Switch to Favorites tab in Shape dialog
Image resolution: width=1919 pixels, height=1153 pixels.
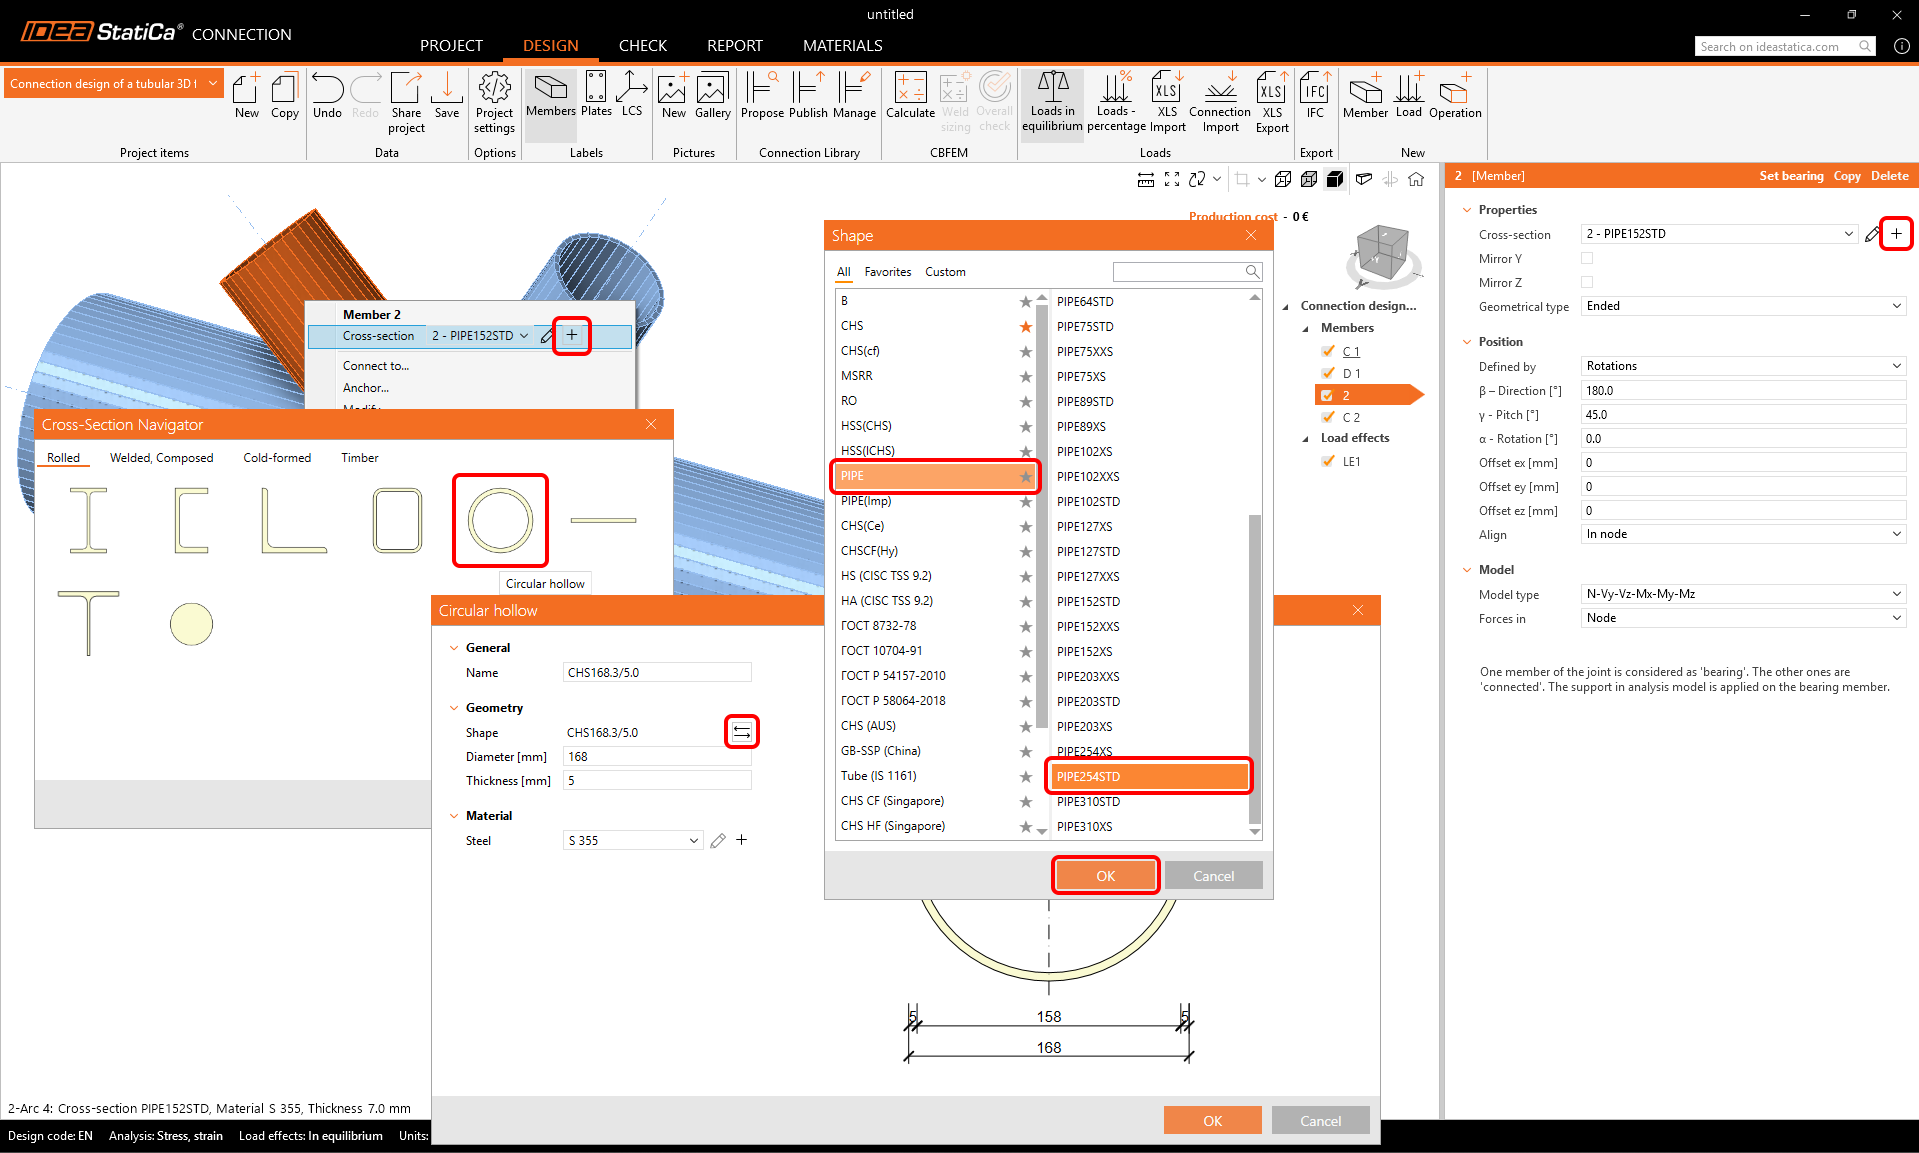point(887,272)
